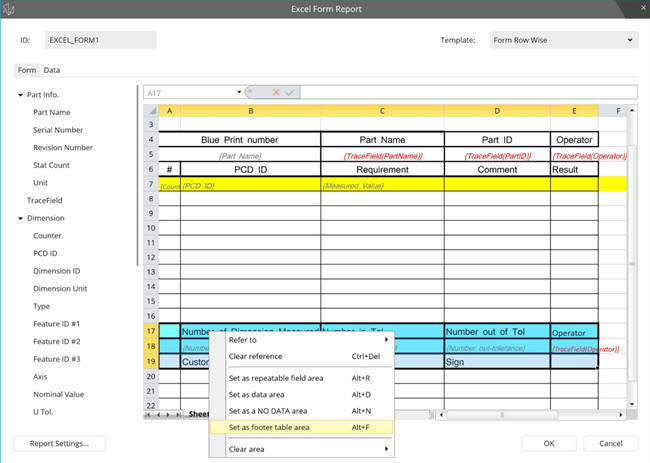650x463 pixels.
Task: Click the confirm checkmark in formula bar
Action: [x=289, y=92]
